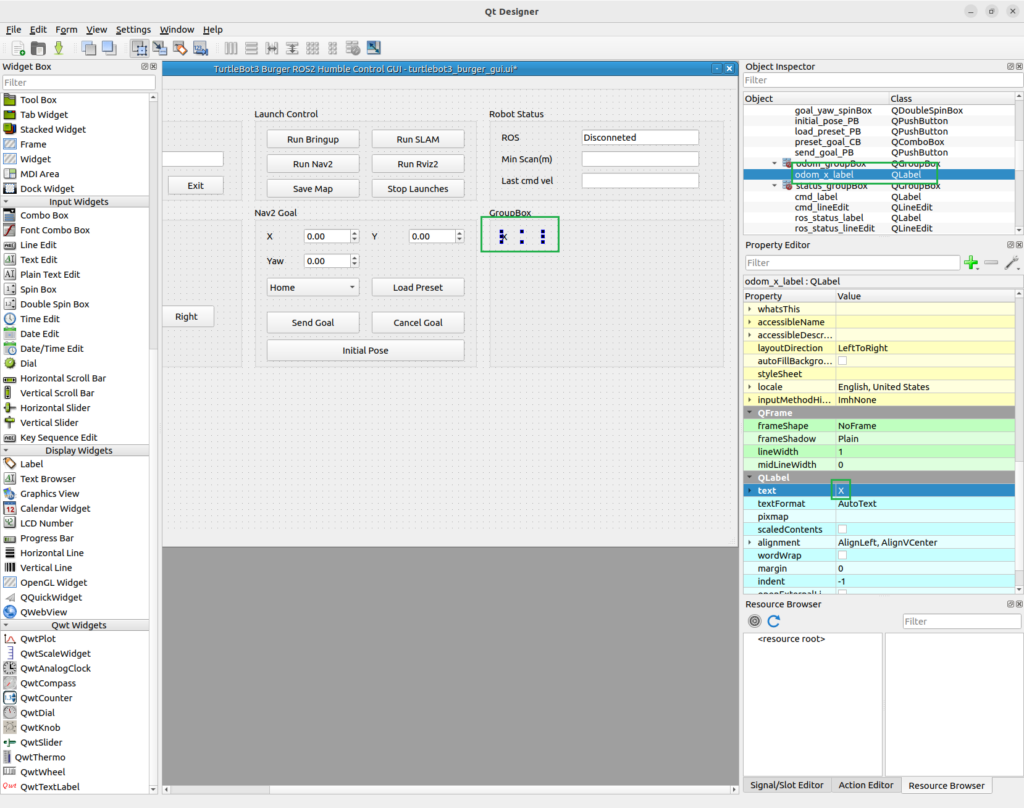Toggle the autoFillBackground property checkbox
Screen dimensions: 1024x808
(842, 361)
